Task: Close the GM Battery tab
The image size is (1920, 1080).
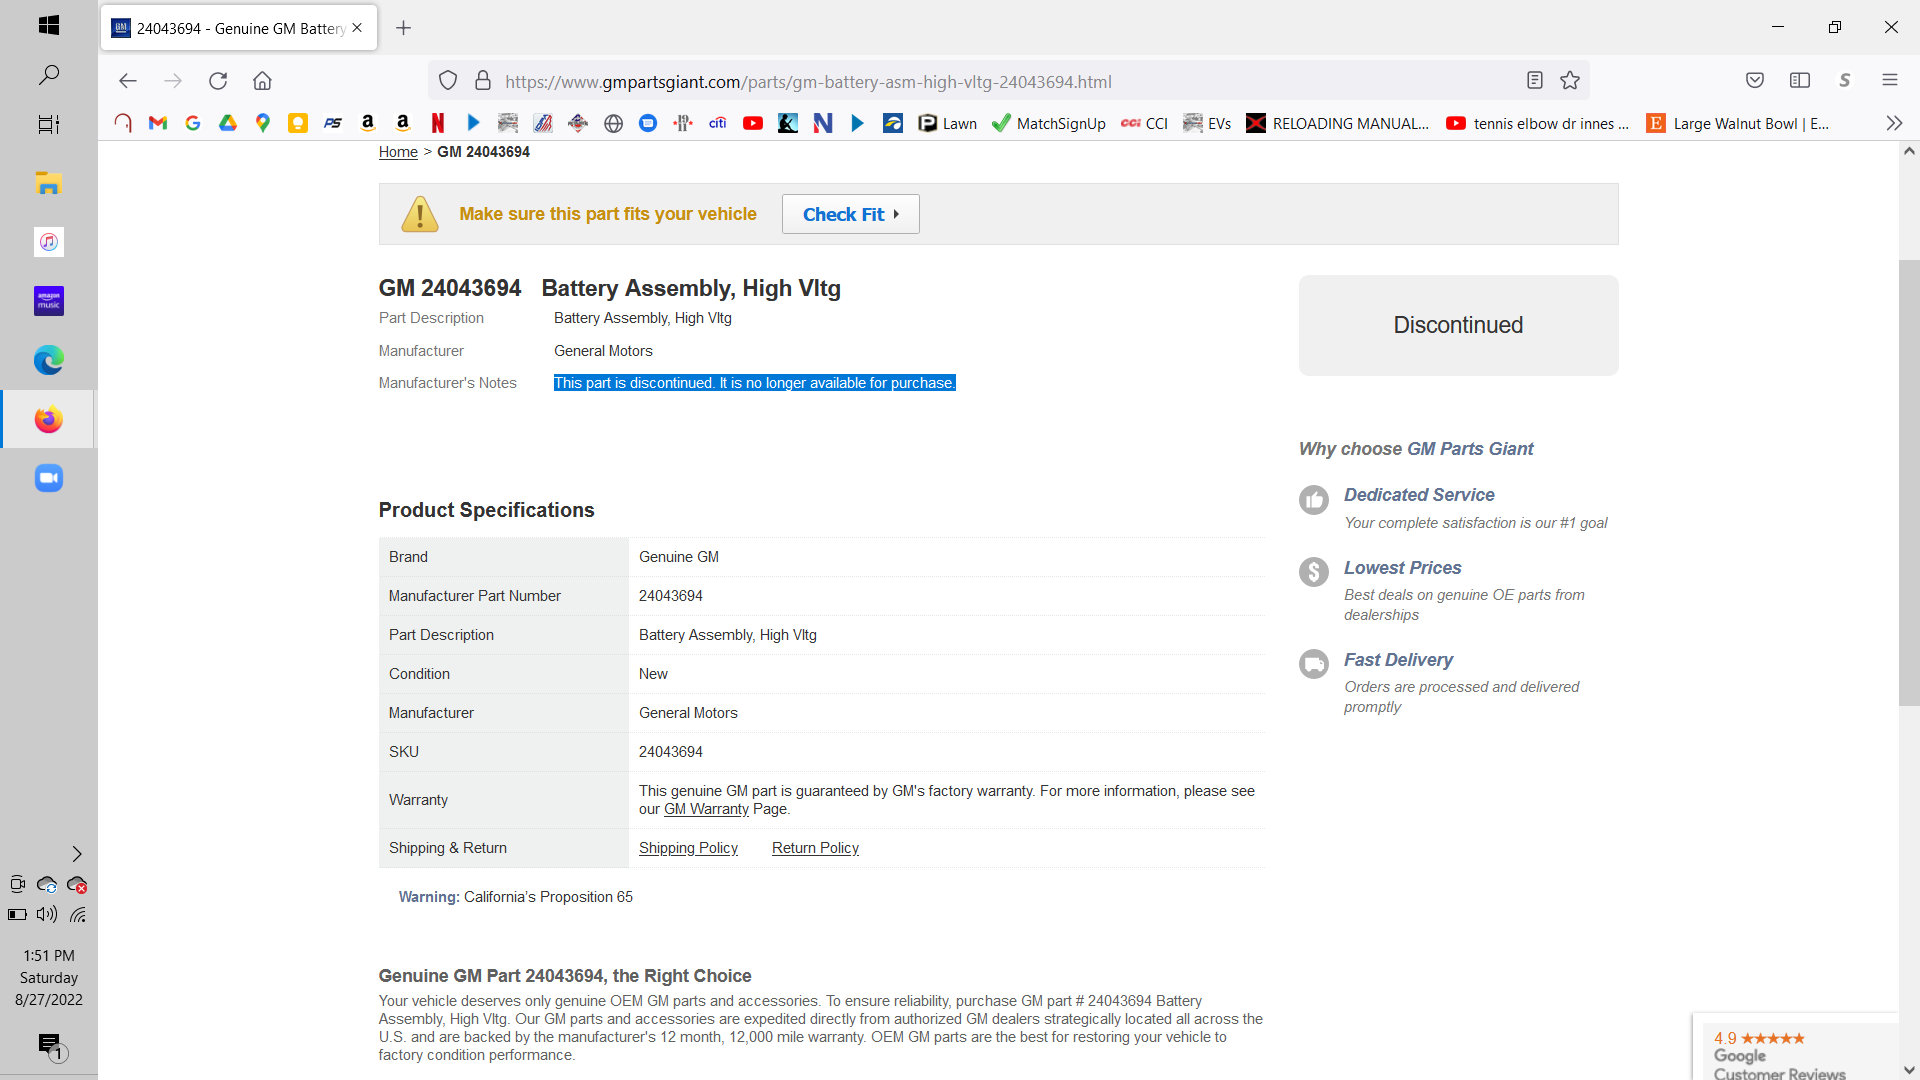Action: [357, 28]
